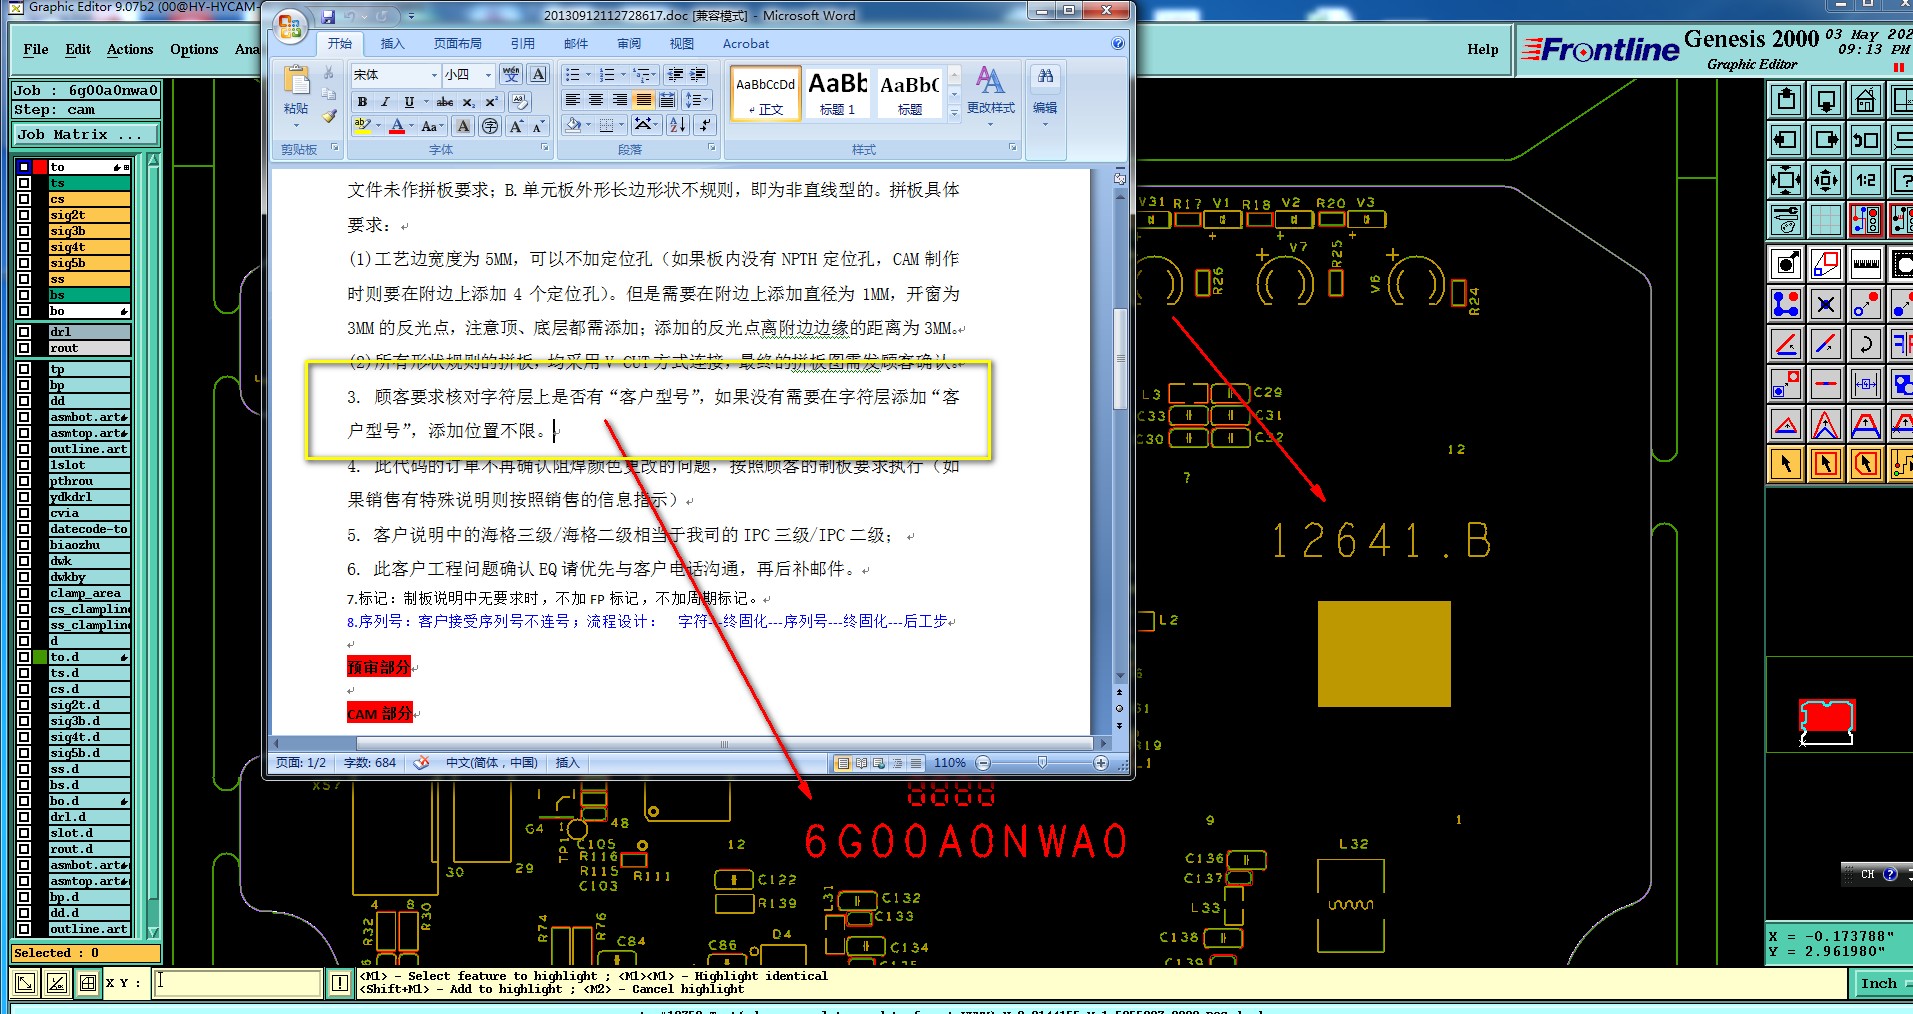
Task: Click the Sort A-Z icon
Action: point(678,125)
